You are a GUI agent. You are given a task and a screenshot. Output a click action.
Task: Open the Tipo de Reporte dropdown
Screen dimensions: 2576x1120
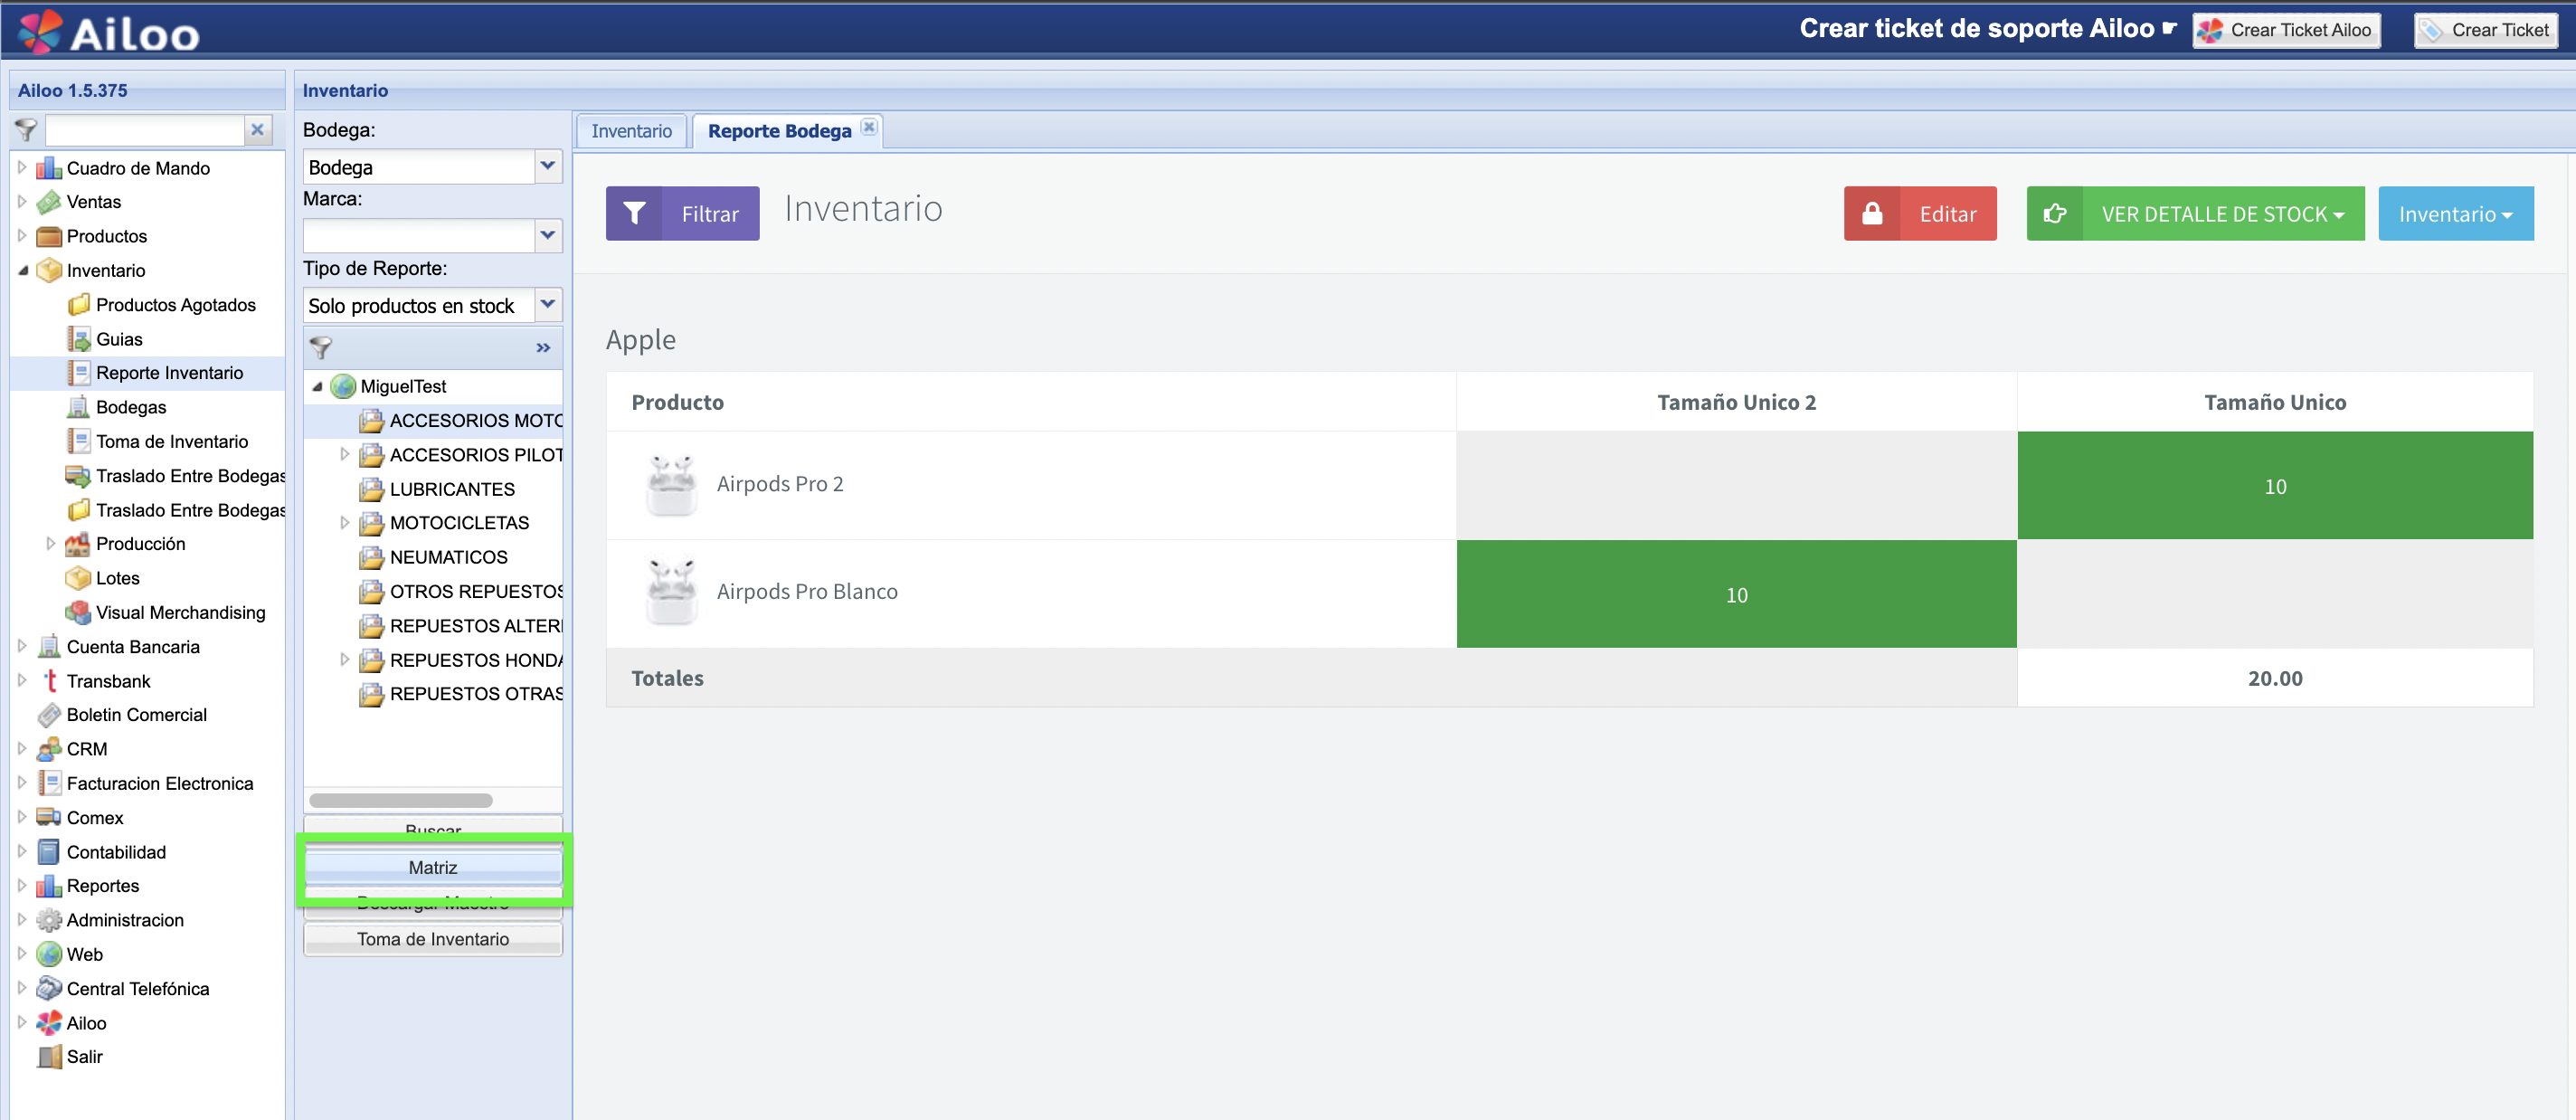pyautogui.click(x=547, y=304)
